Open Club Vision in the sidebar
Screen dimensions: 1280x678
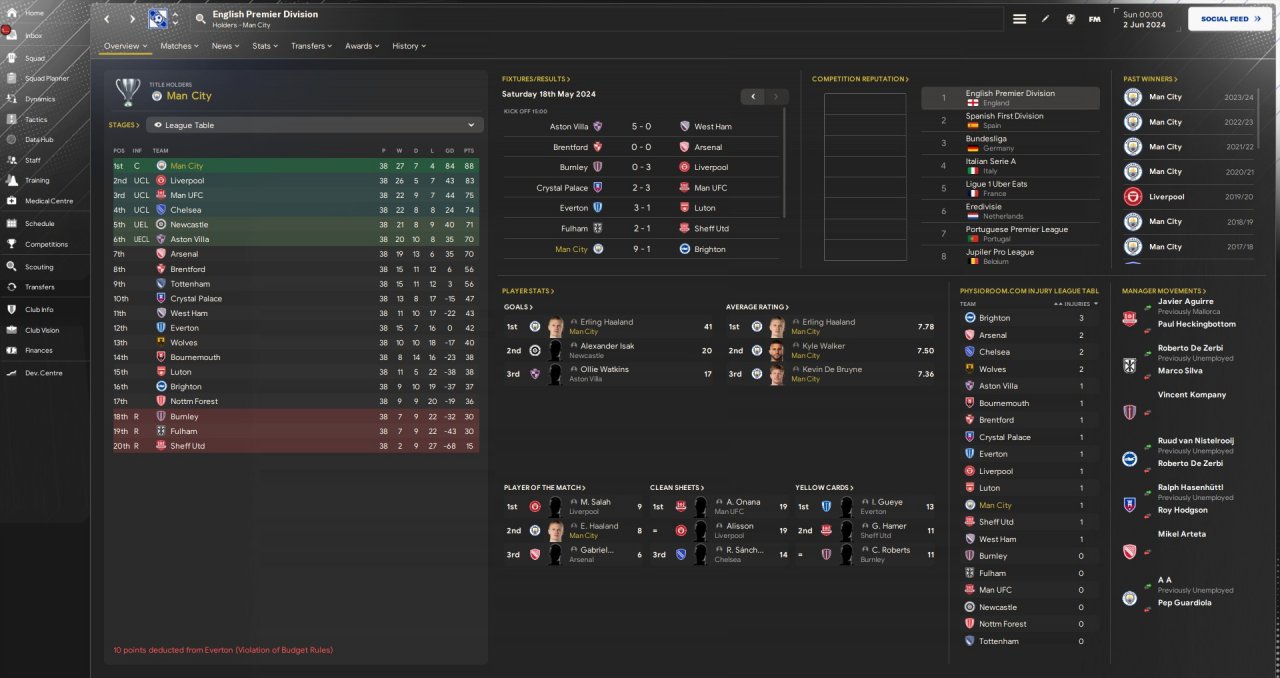42,330
